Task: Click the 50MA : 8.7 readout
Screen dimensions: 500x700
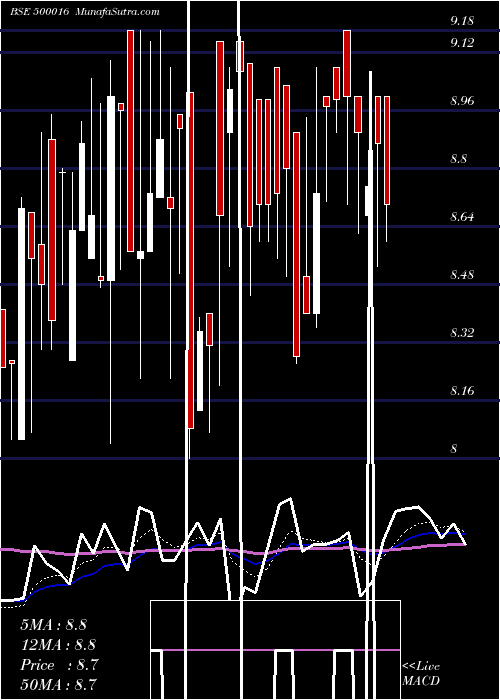Action: 58,684
